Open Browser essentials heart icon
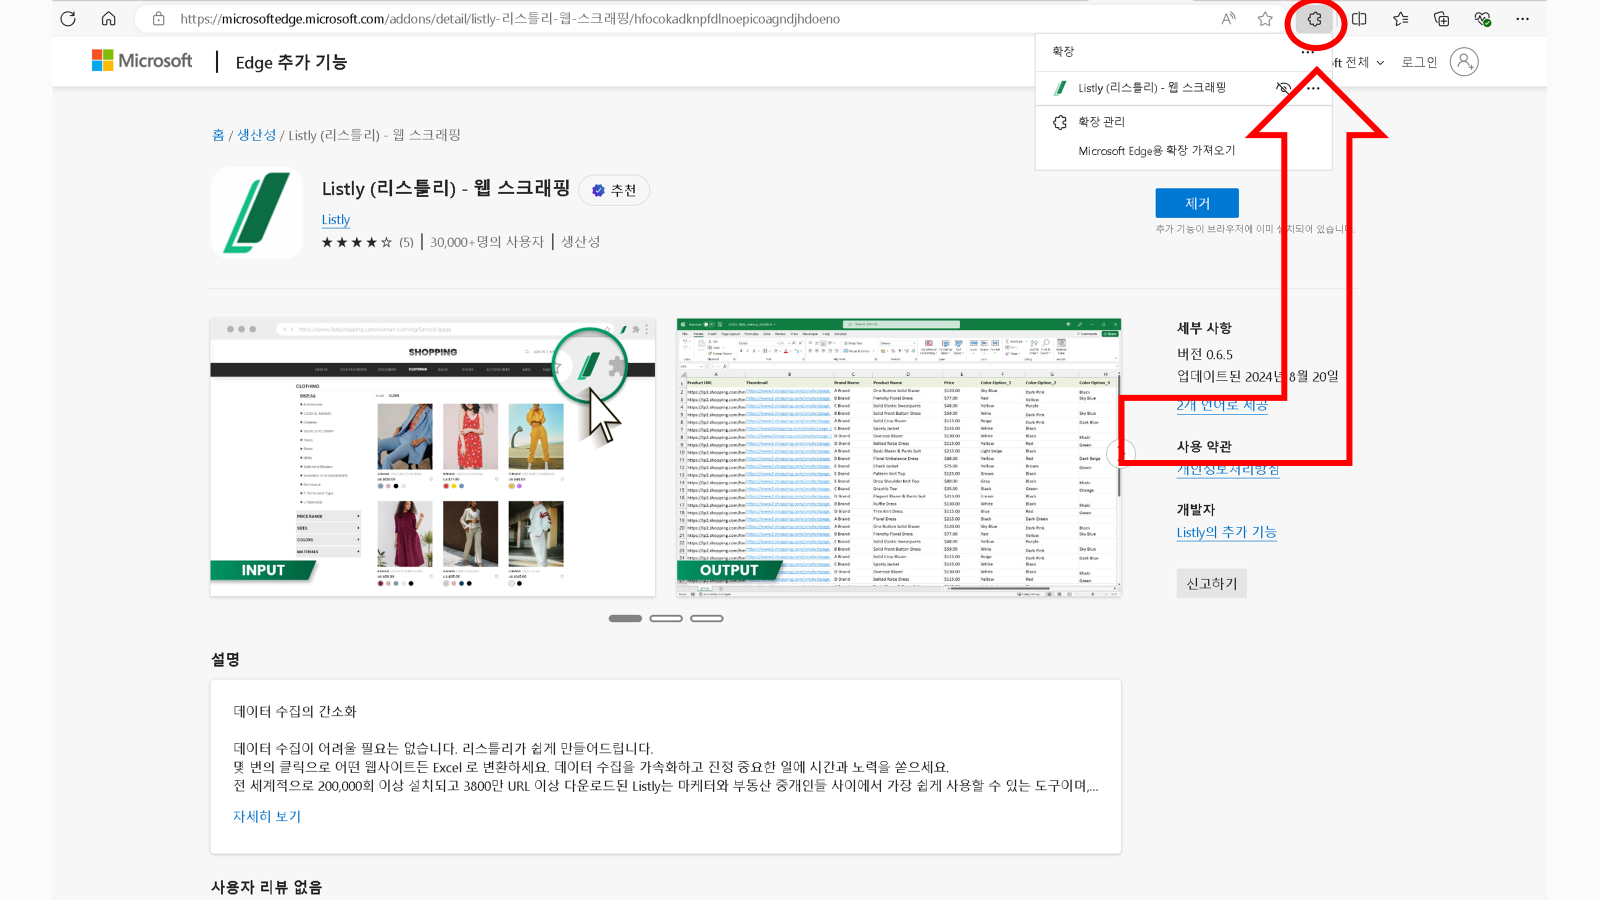Viewport: 1600px width, 900px height. [x=1482, y=19]
